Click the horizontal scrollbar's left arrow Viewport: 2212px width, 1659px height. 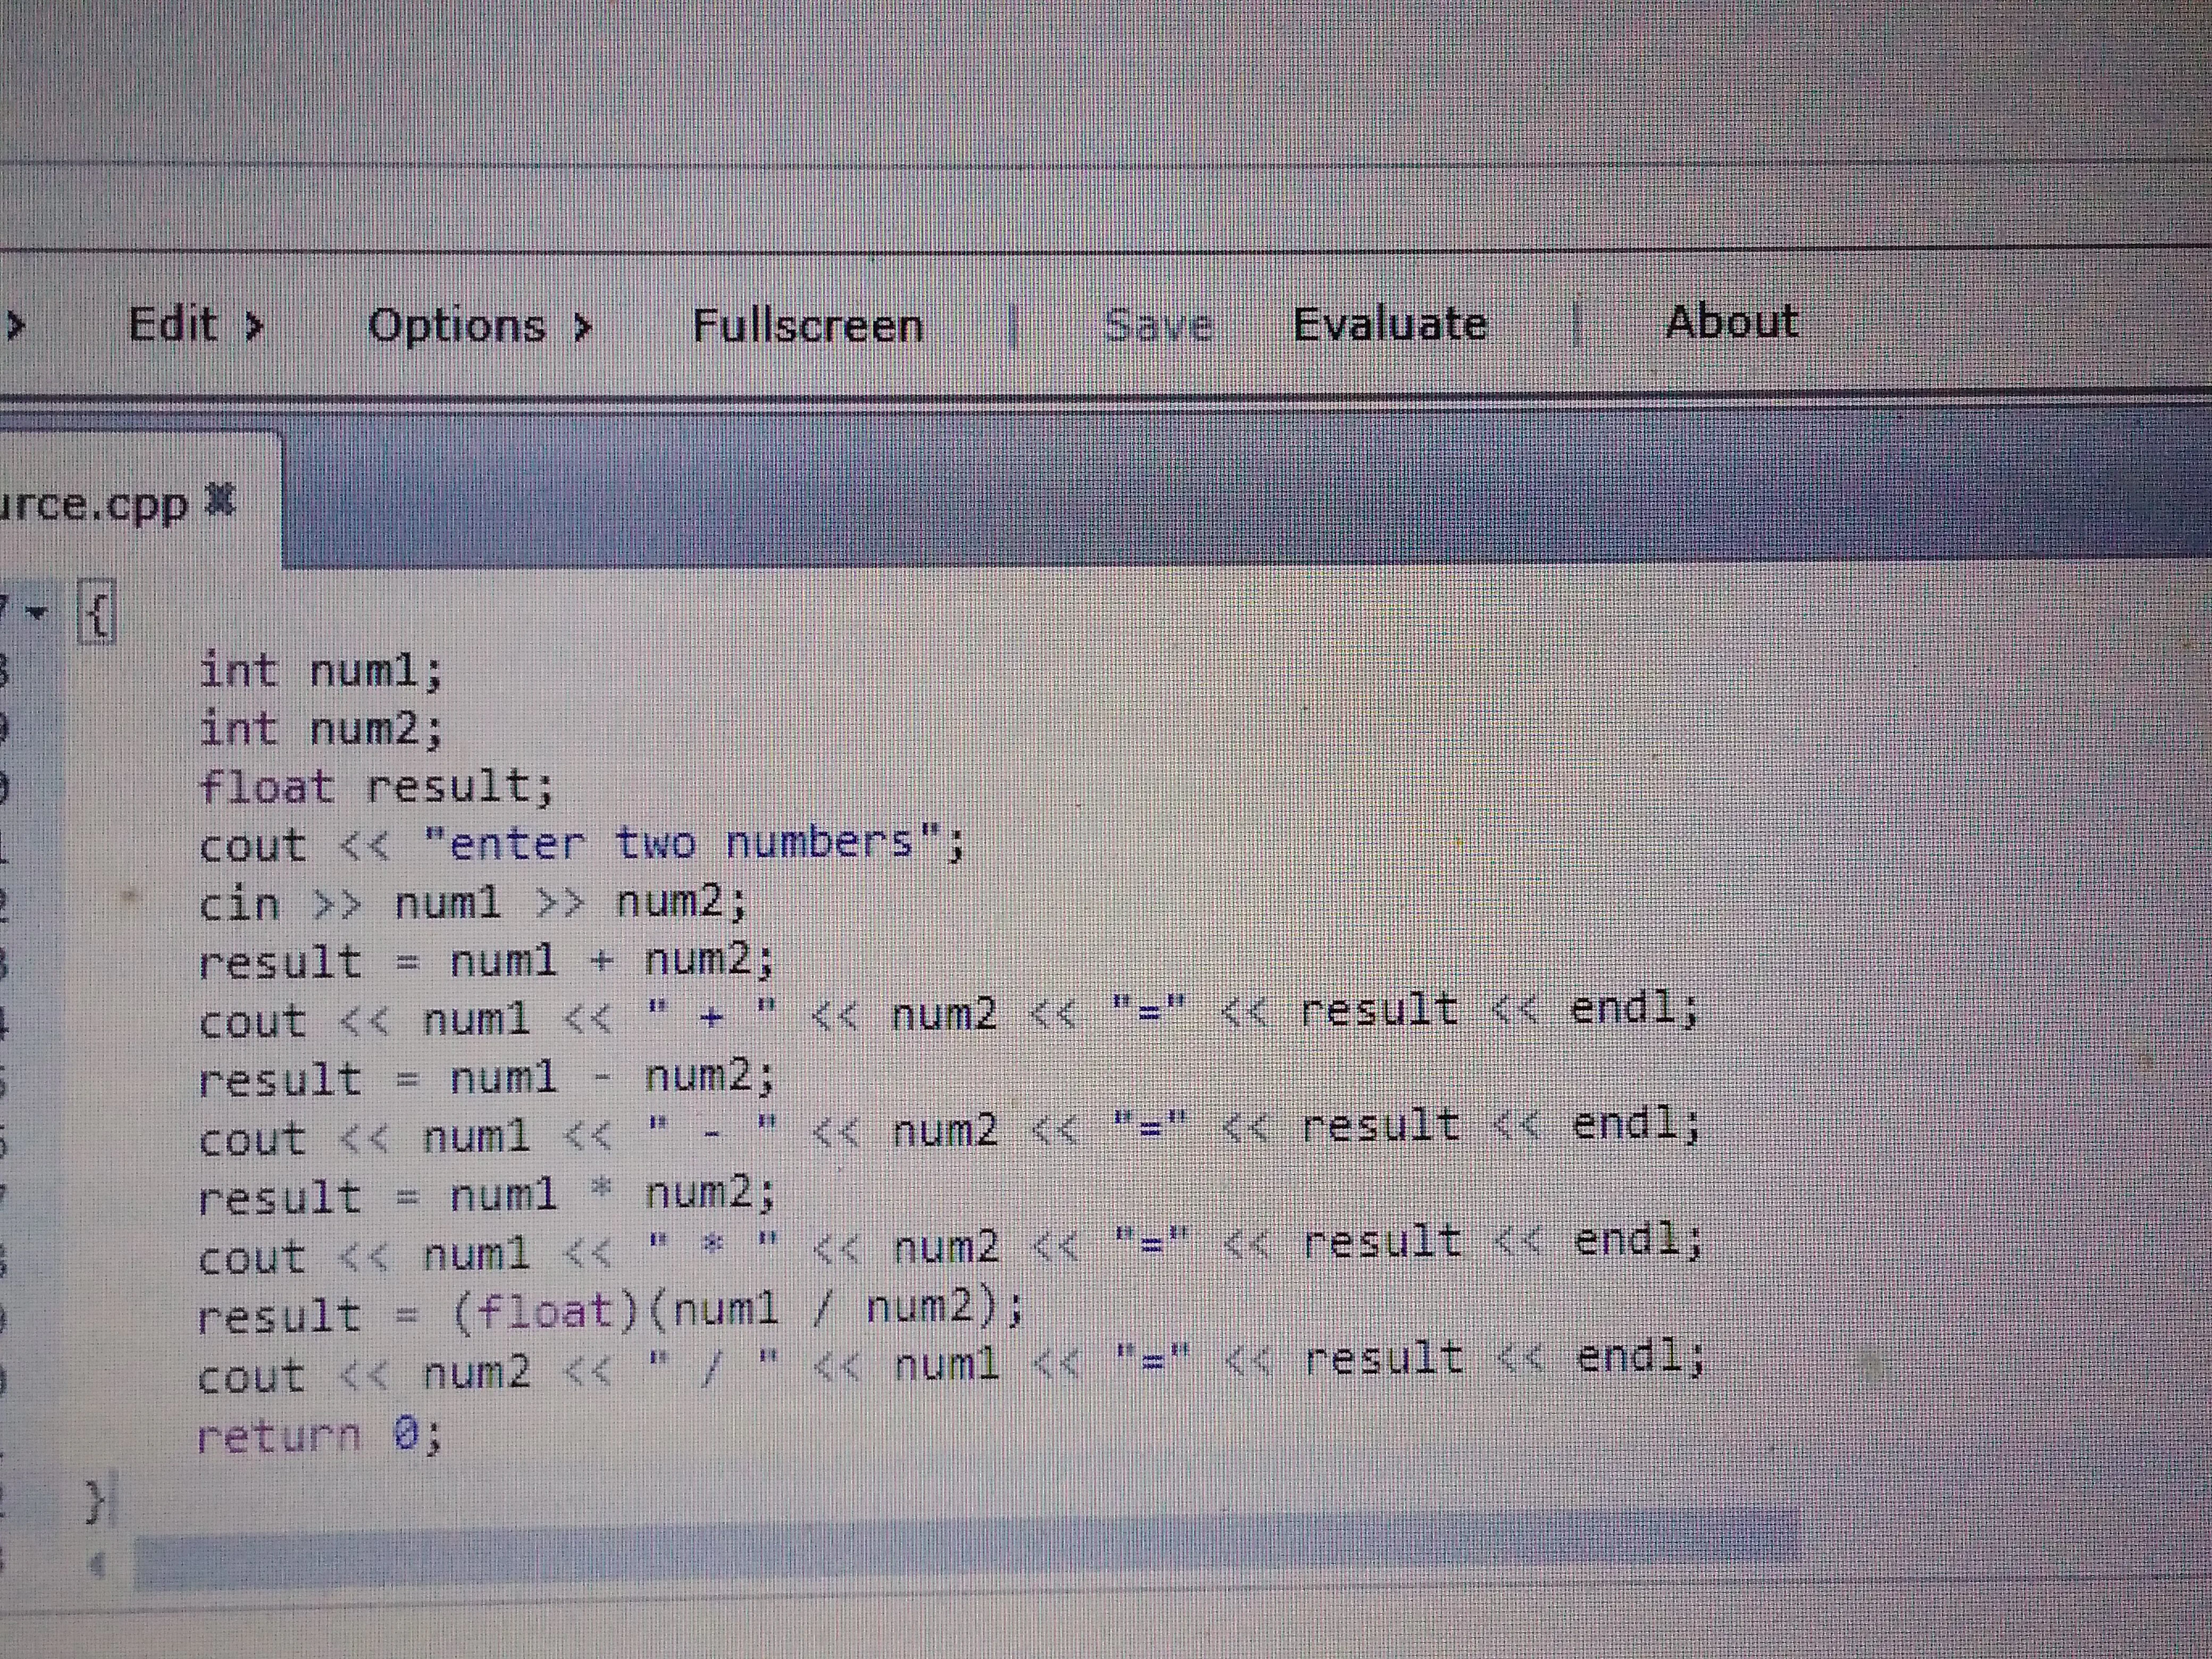97,1565
